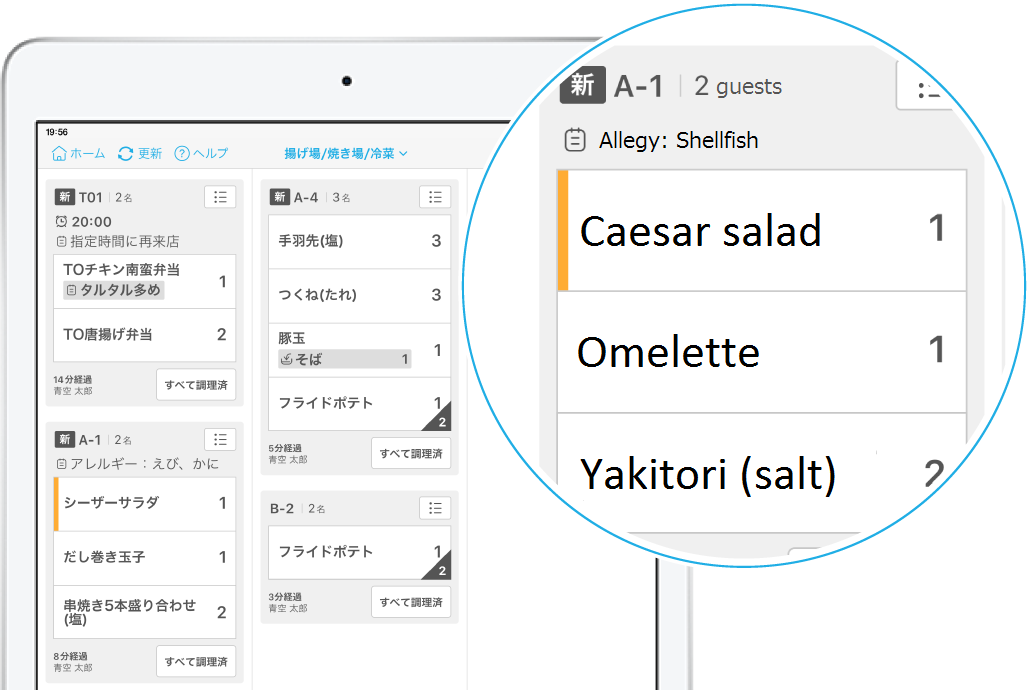Screen dimensions: 1032x690
Task: Click the 新 badge on magnified A-1
Action: (x=582, y=86)
